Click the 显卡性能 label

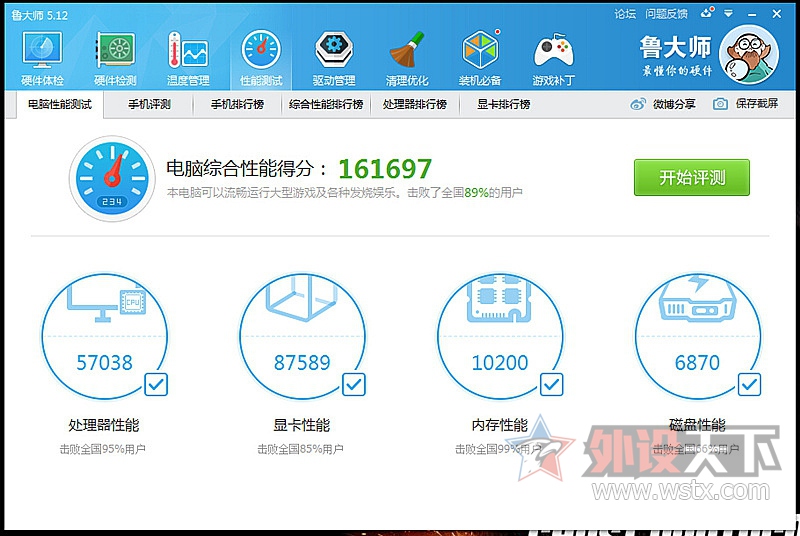click(302, 425)
